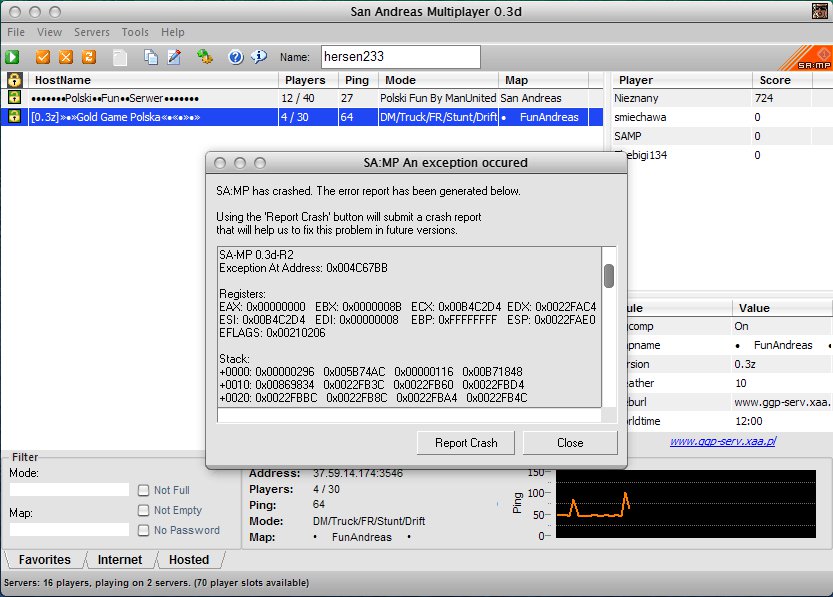
Task: Click the 724 score cell
Action: pos(763,98)
